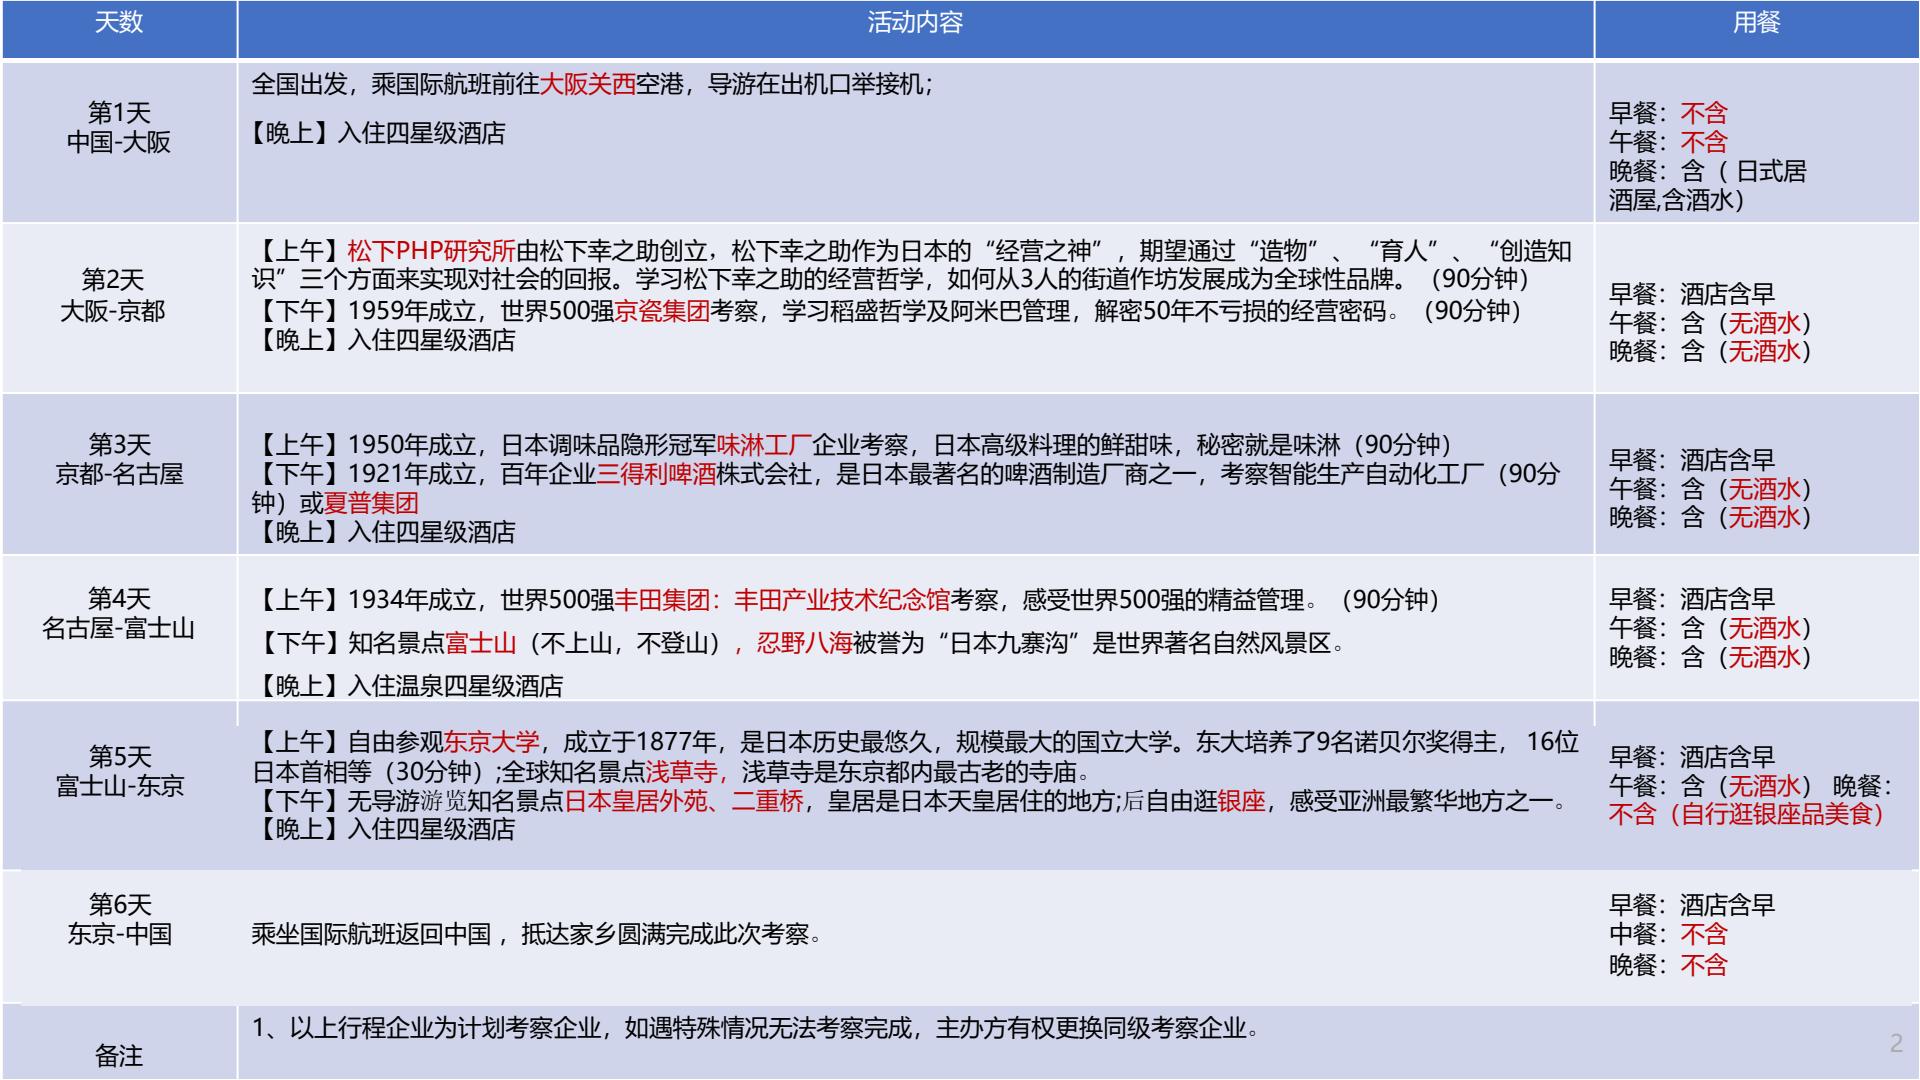Click day 3 午餐：含（无酒水） entry
Viewport: 1920px width, 1080px height.
click(x=1710, y=489)
